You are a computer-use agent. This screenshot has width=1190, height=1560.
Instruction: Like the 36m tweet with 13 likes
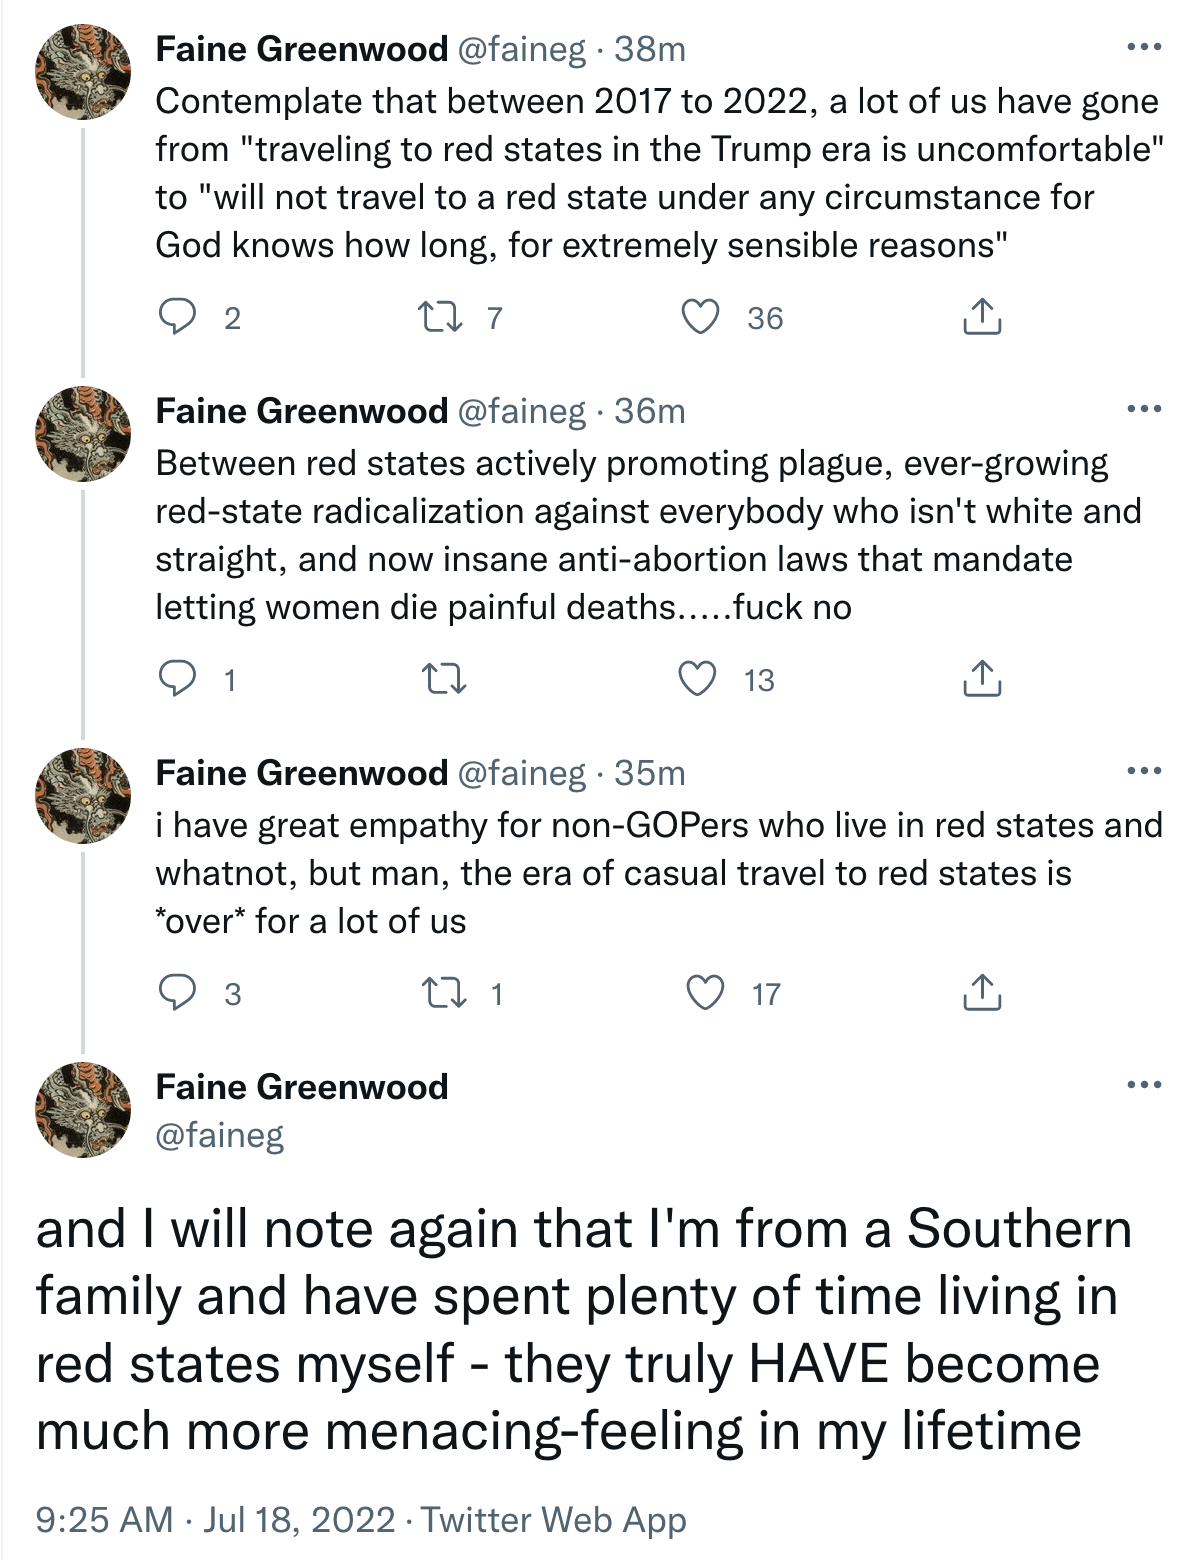tap(701, 679)
